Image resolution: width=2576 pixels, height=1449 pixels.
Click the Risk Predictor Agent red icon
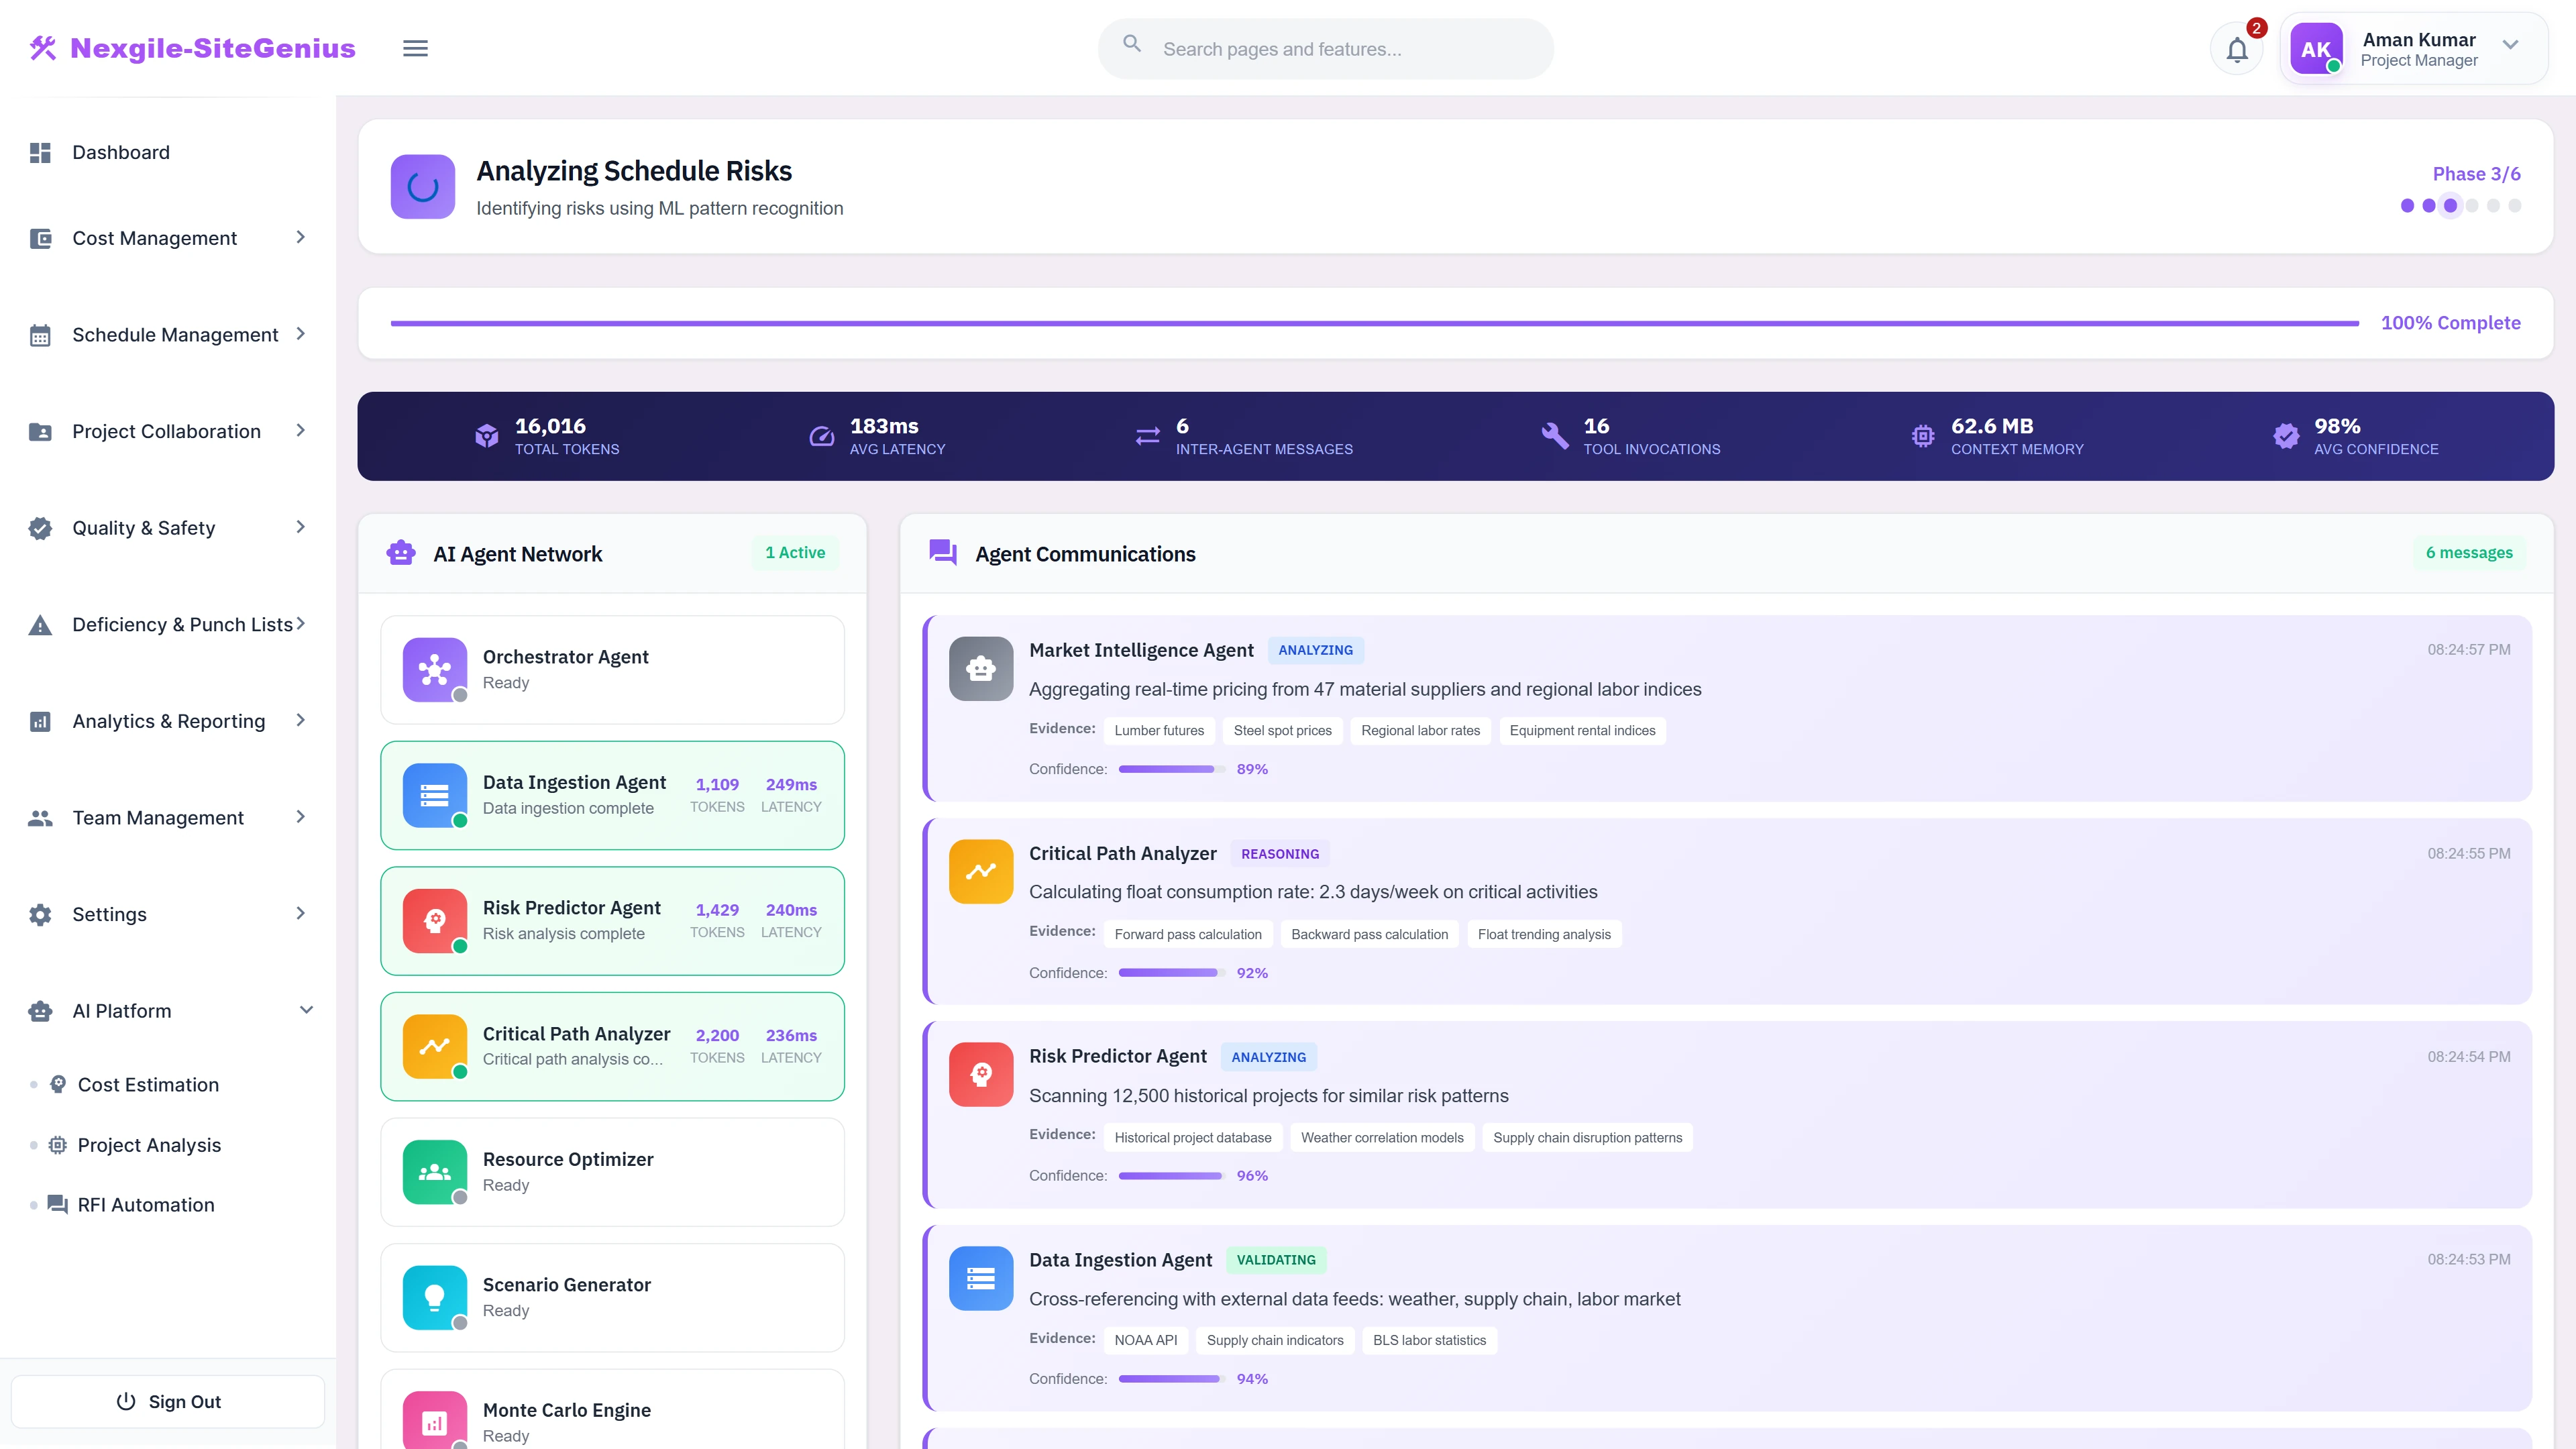pyautogui.click(x=434, y=920)
